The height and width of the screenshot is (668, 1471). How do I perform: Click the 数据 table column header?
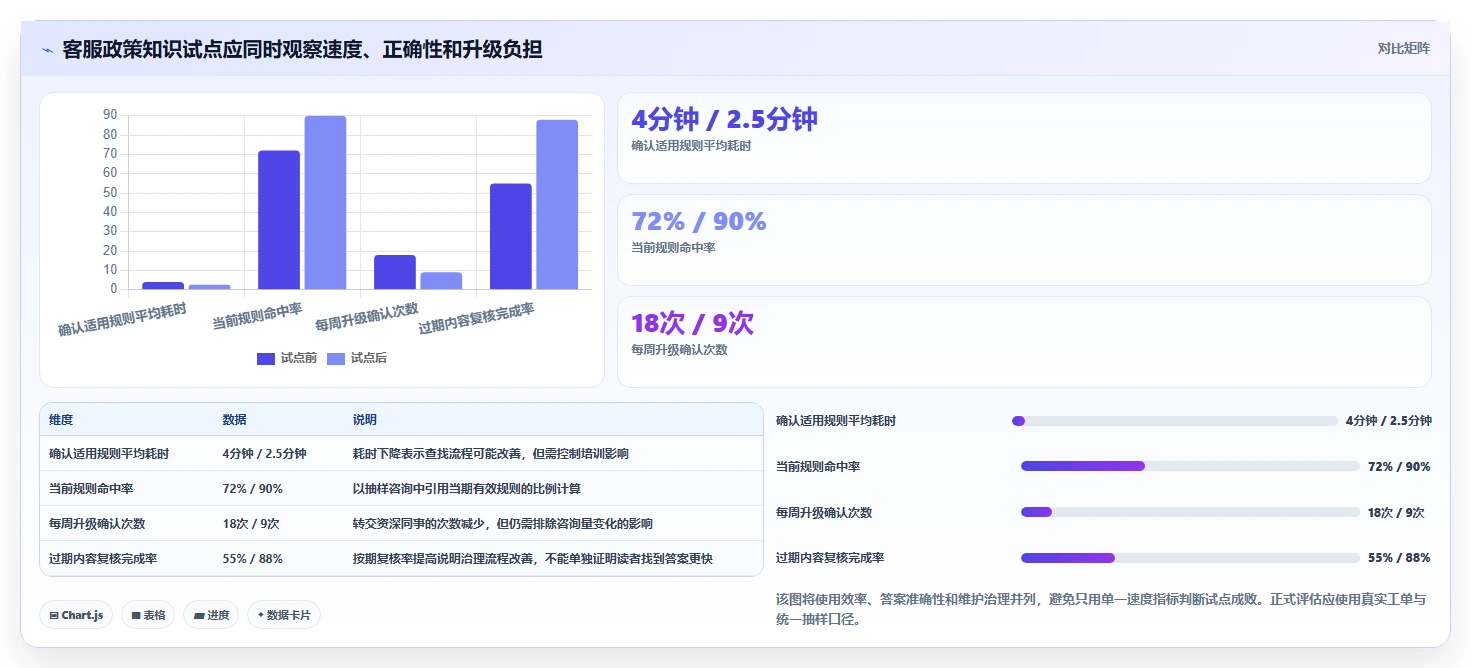[x=234, y=420]
